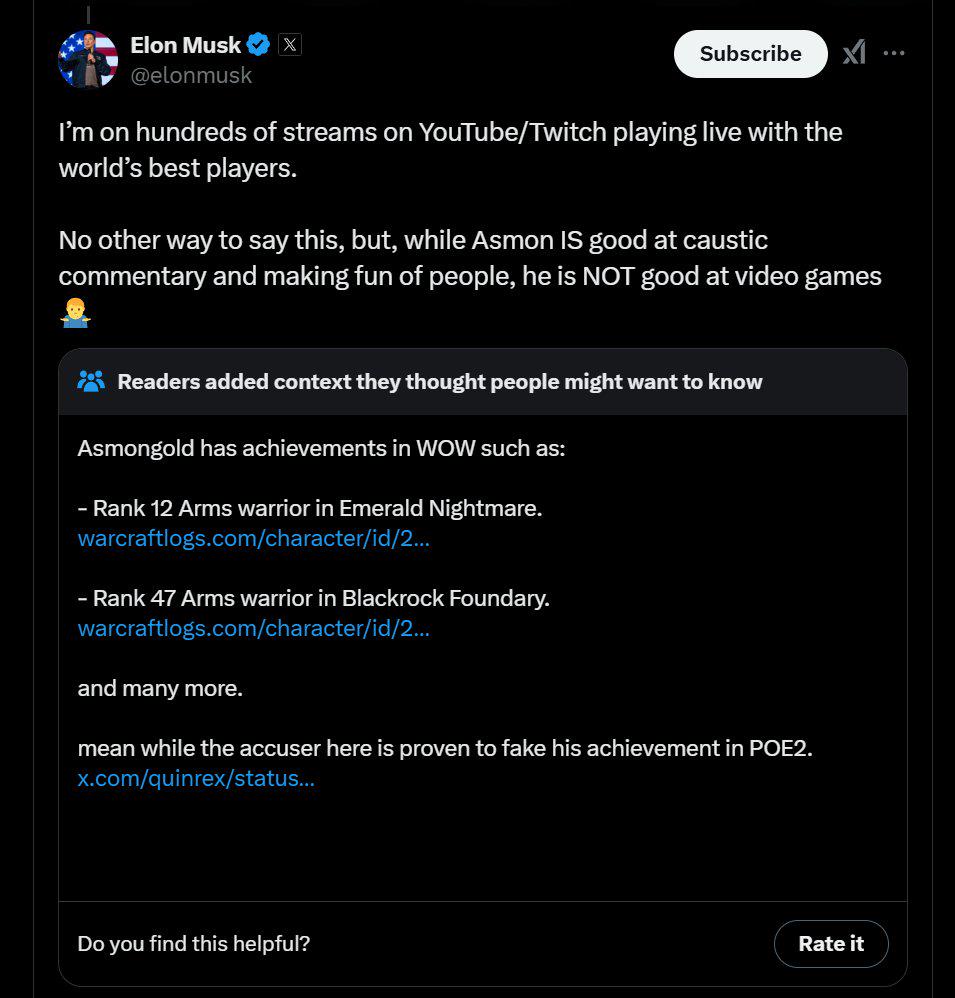Click the 'mean while the accuser' sentence
955x998 pixels.
point(444,748)
